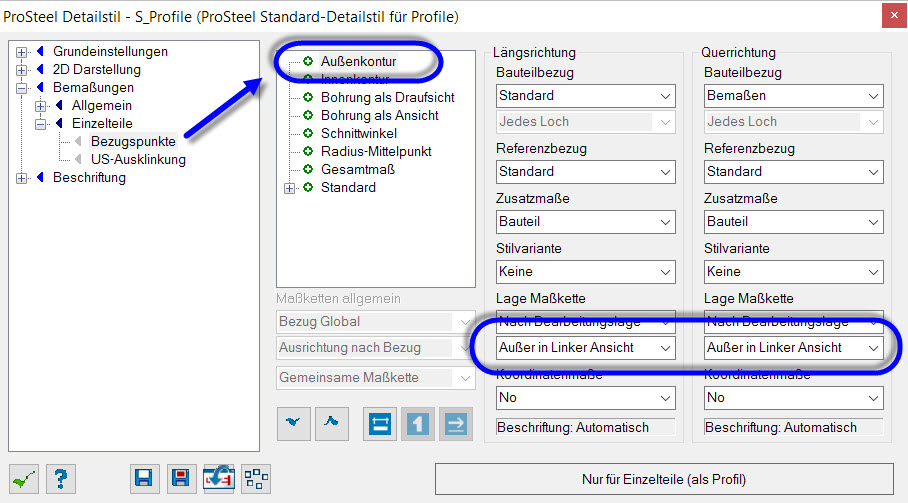Click 'Nur für Einzelteile (als Profil)' button
This screenshot has height=503, width=908.
click(664, 479)
